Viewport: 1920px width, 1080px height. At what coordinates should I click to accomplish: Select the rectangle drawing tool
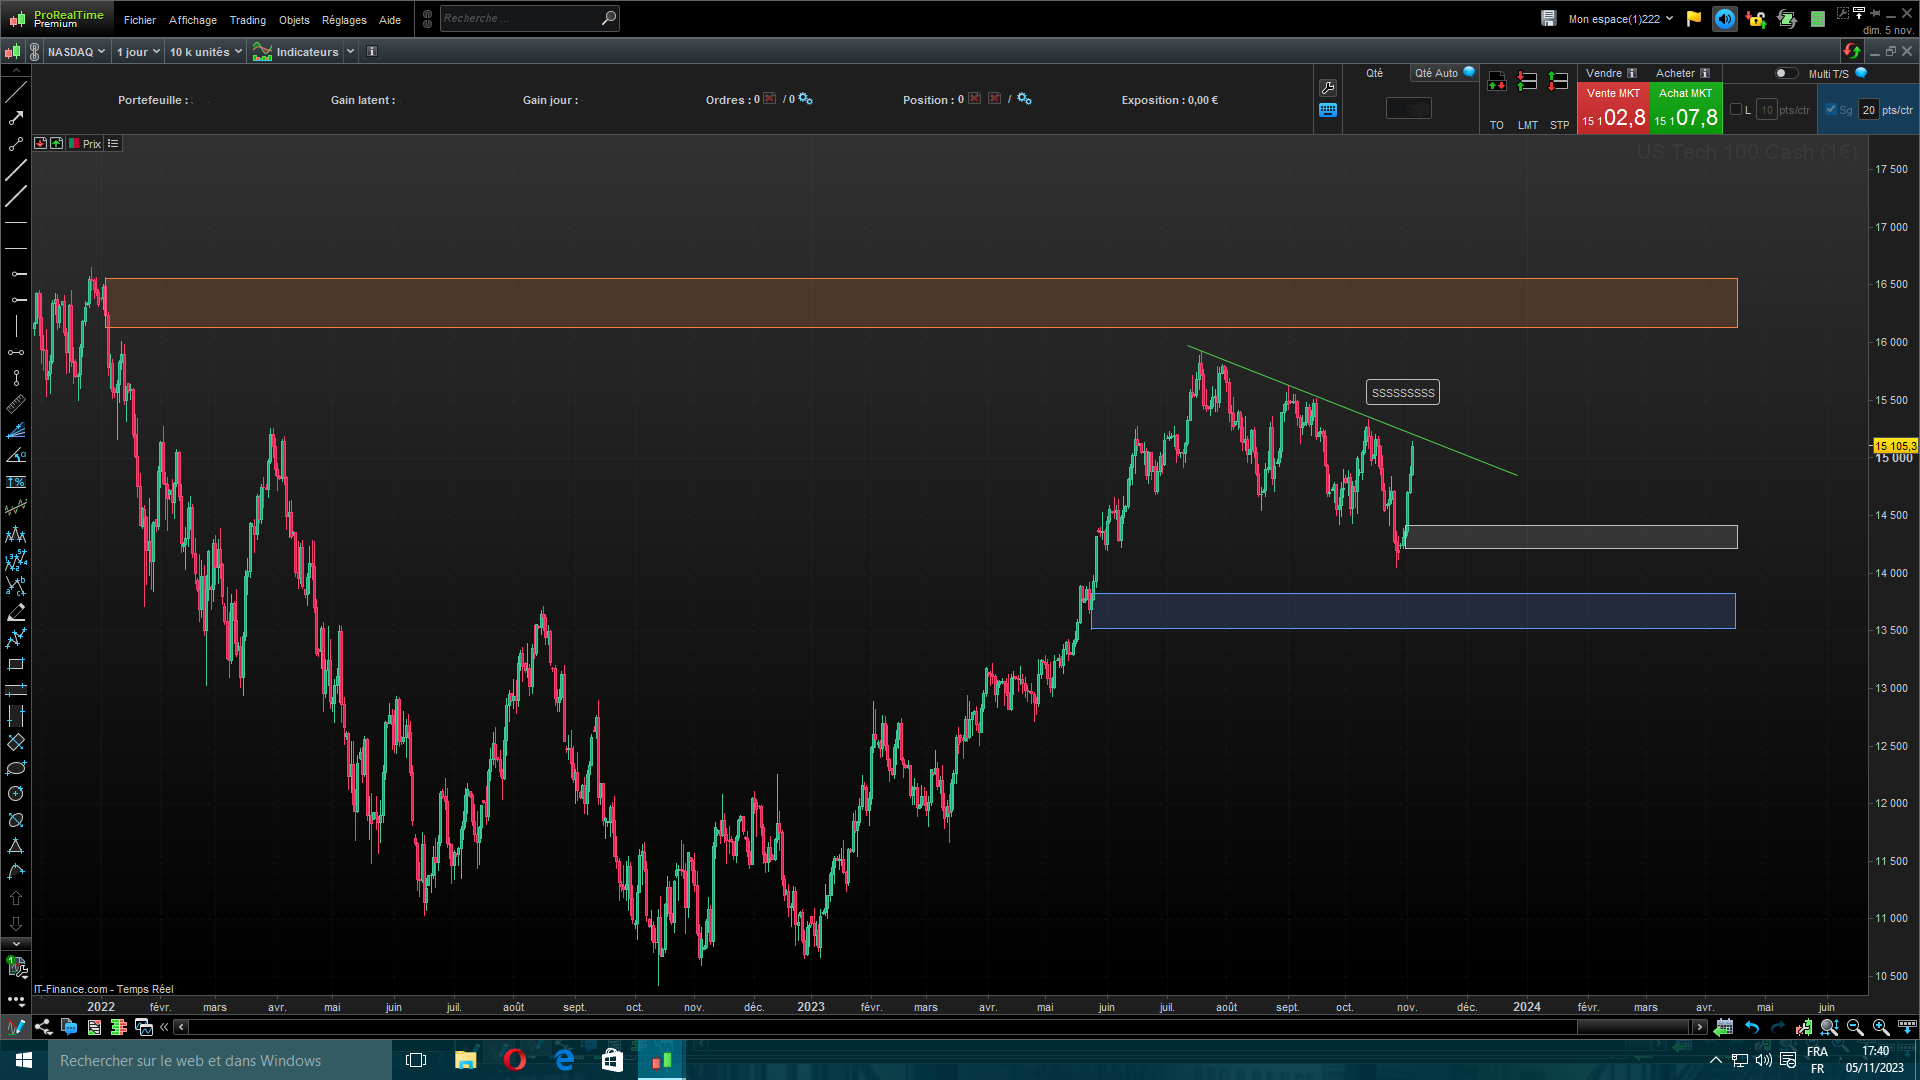pos(16,664)
